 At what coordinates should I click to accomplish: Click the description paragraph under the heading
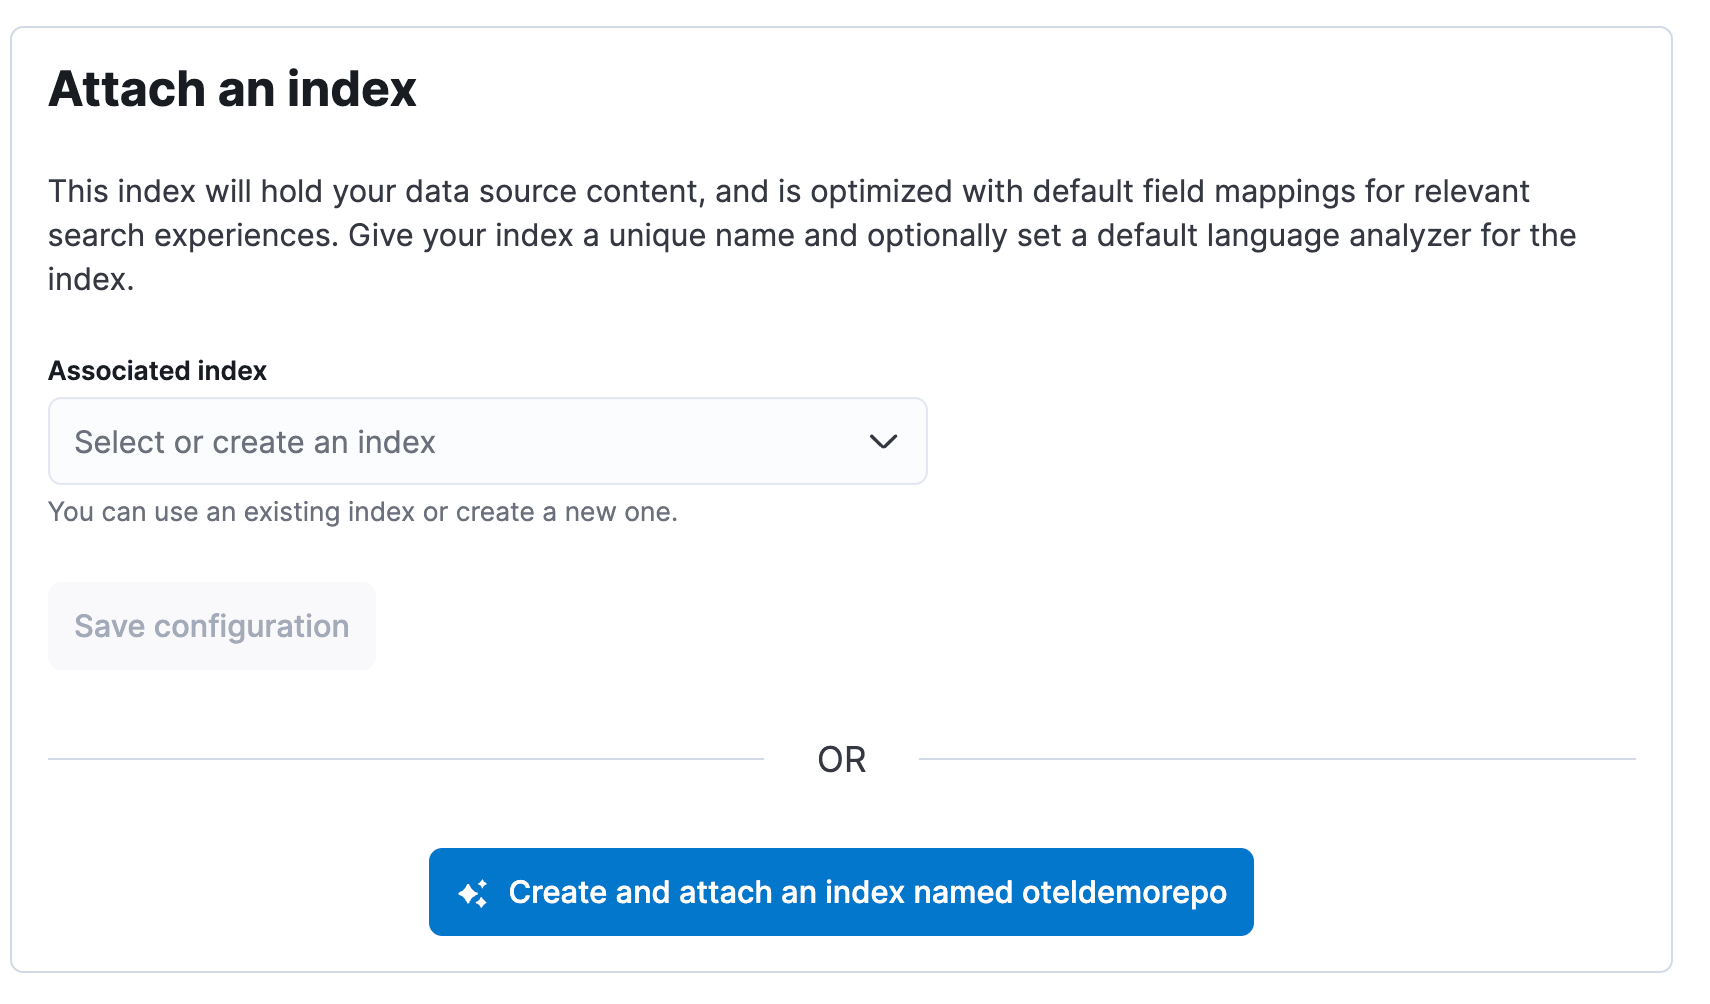pos(810,235)
